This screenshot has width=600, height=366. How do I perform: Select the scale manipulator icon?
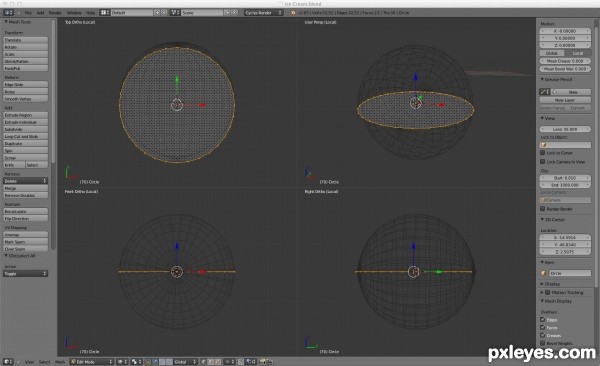(x=169, y=362)
